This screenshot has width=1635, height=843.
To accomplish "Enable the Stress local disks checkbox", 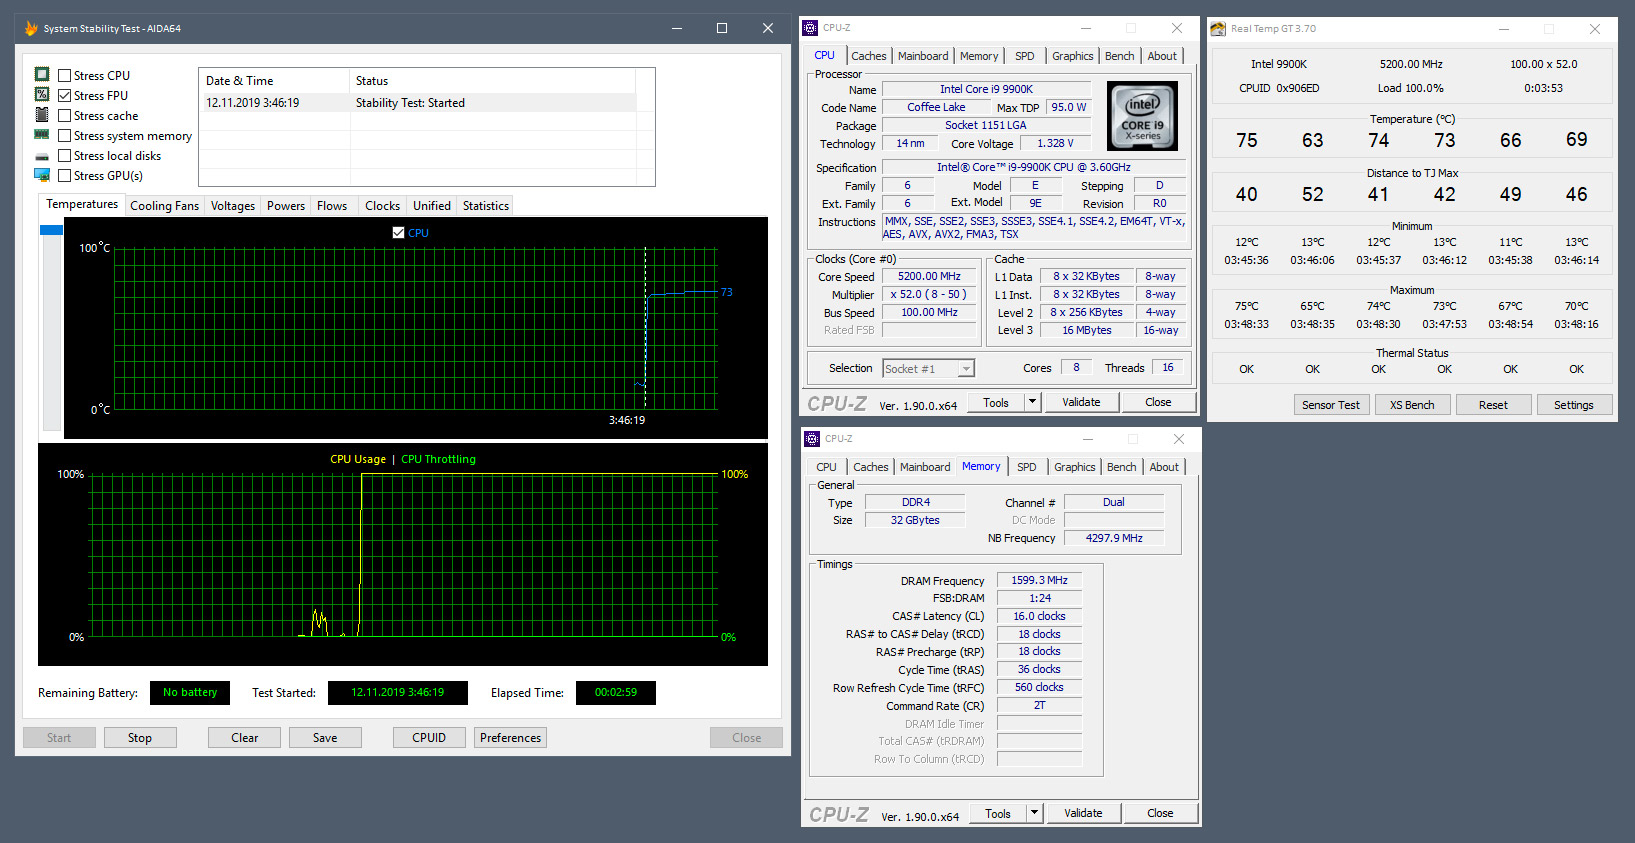I will click(x=65, y=156).
